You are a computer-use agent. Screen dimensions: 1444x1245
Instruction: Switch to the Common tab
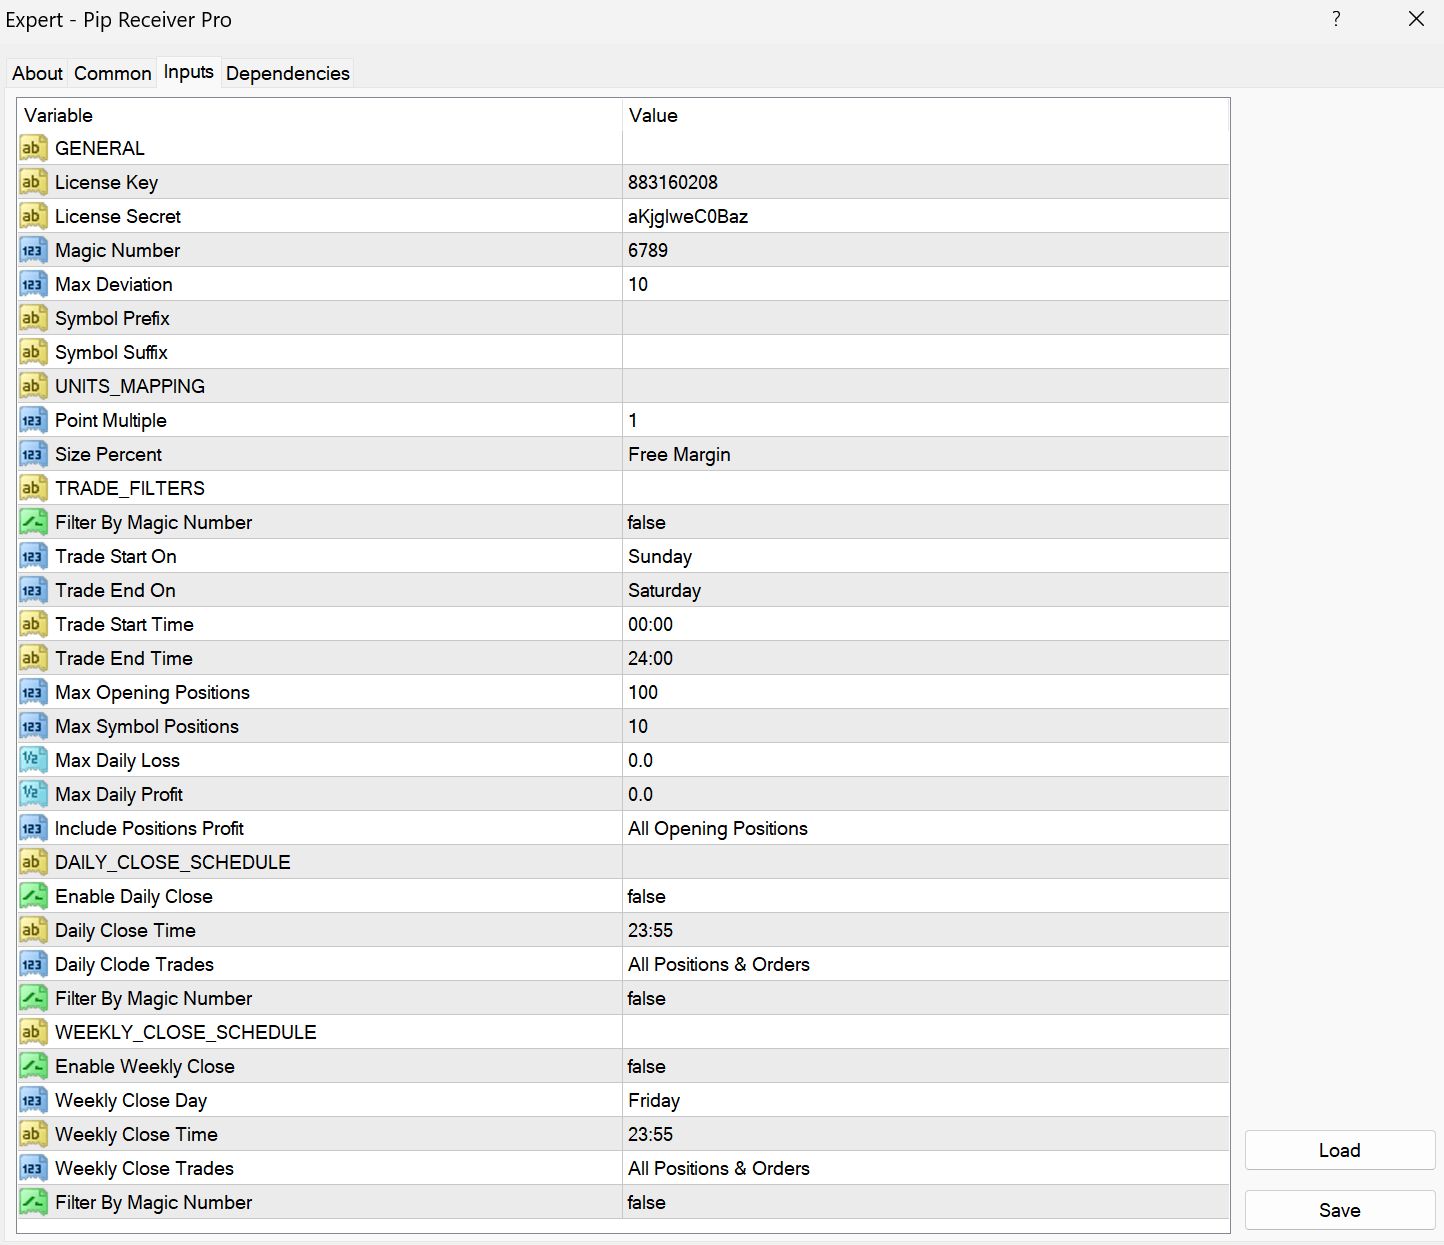112,73
